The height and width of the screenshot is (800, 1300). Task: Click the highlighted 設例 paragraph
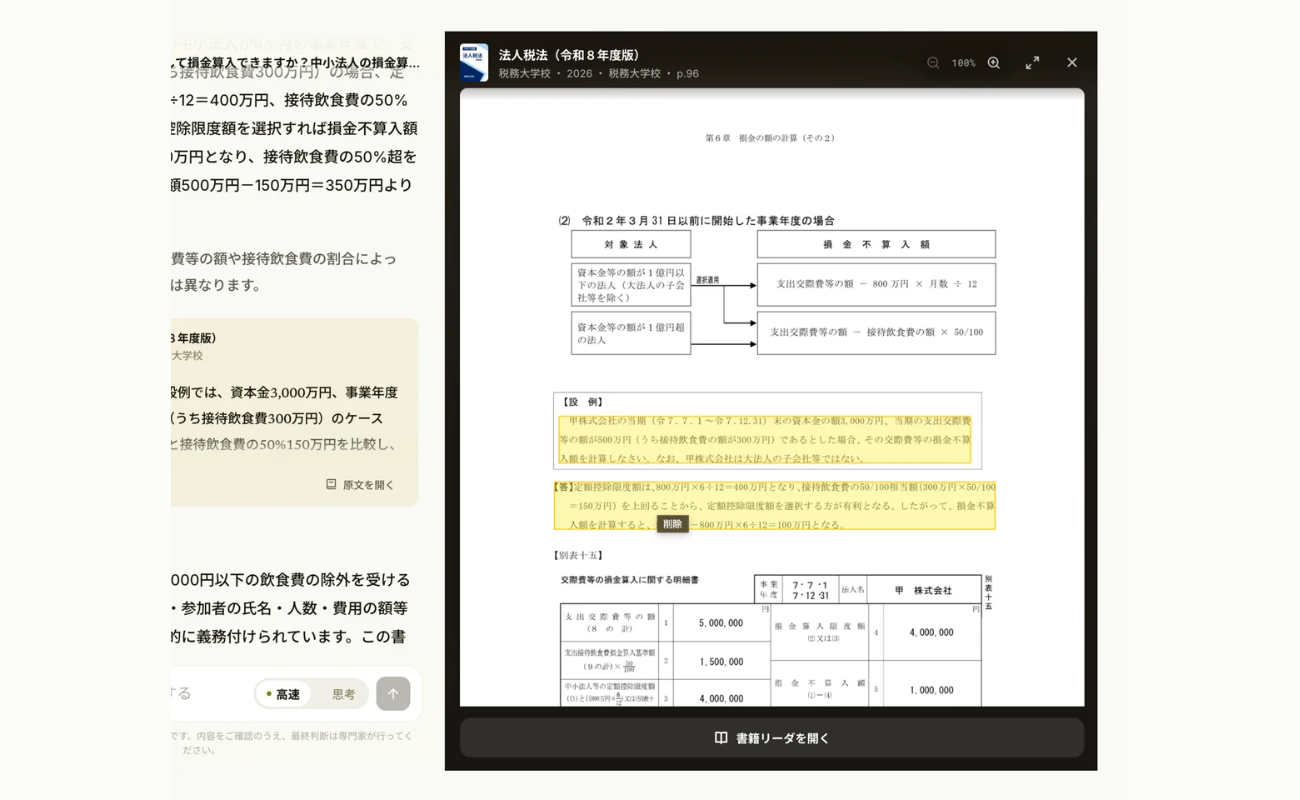pyautogui.click(x=765, y=440)
